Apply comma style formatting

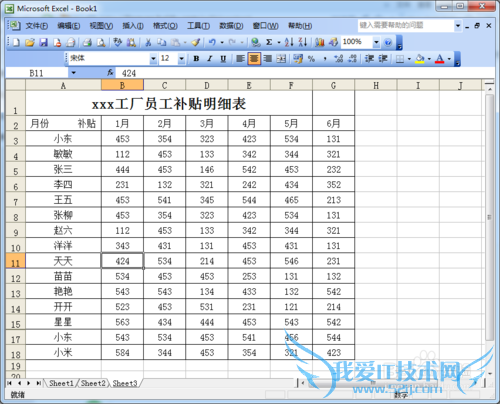(x=325, y=59)
